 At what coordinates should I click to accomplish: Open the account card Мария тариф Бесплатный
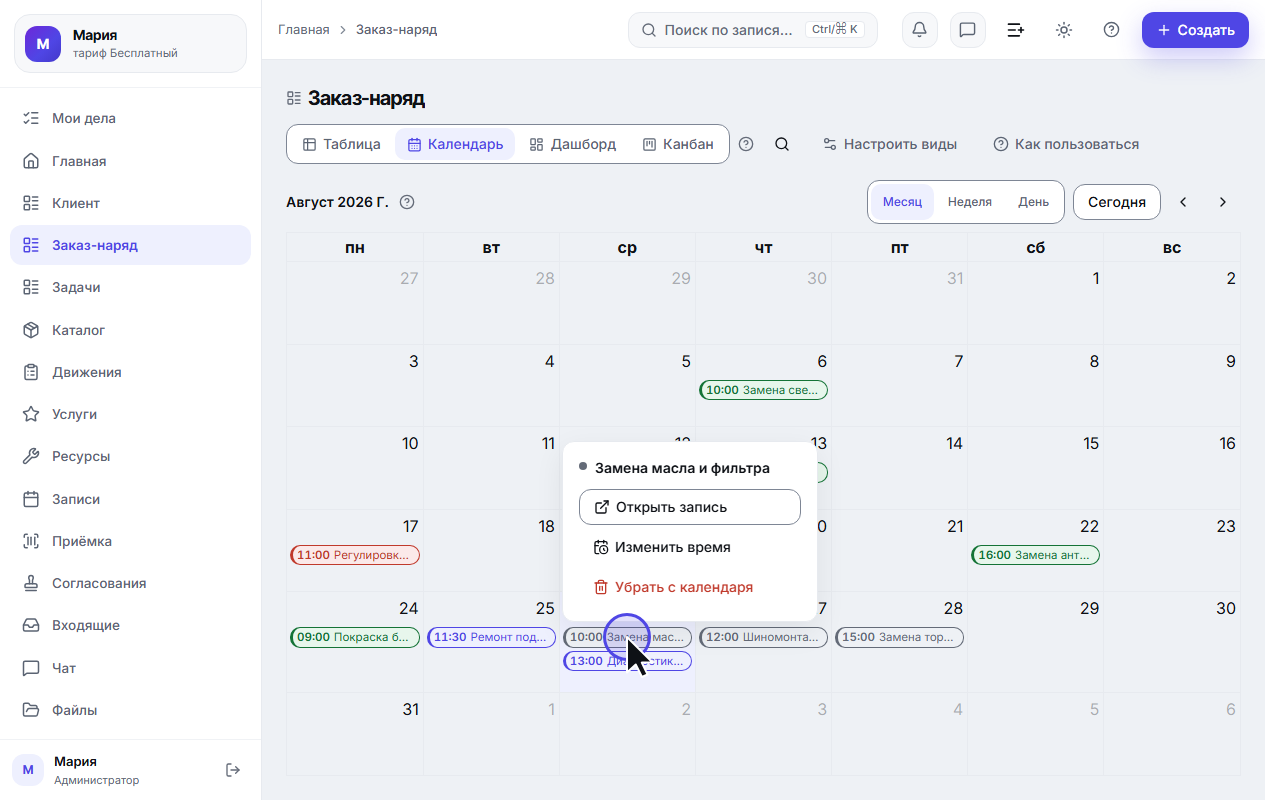tap(130, 43)
